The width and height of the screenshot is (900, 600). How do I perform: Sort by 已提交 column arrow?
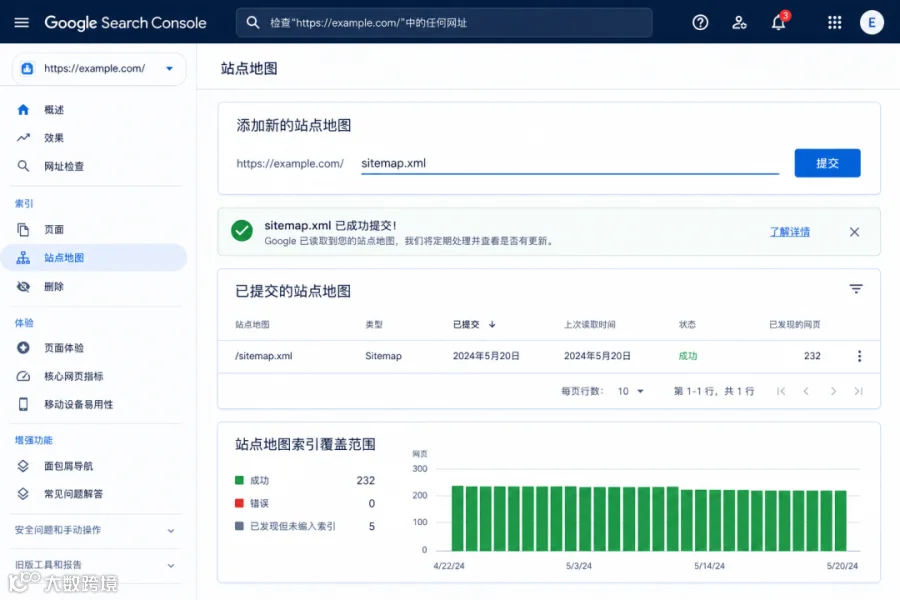[x=492, y=324]
